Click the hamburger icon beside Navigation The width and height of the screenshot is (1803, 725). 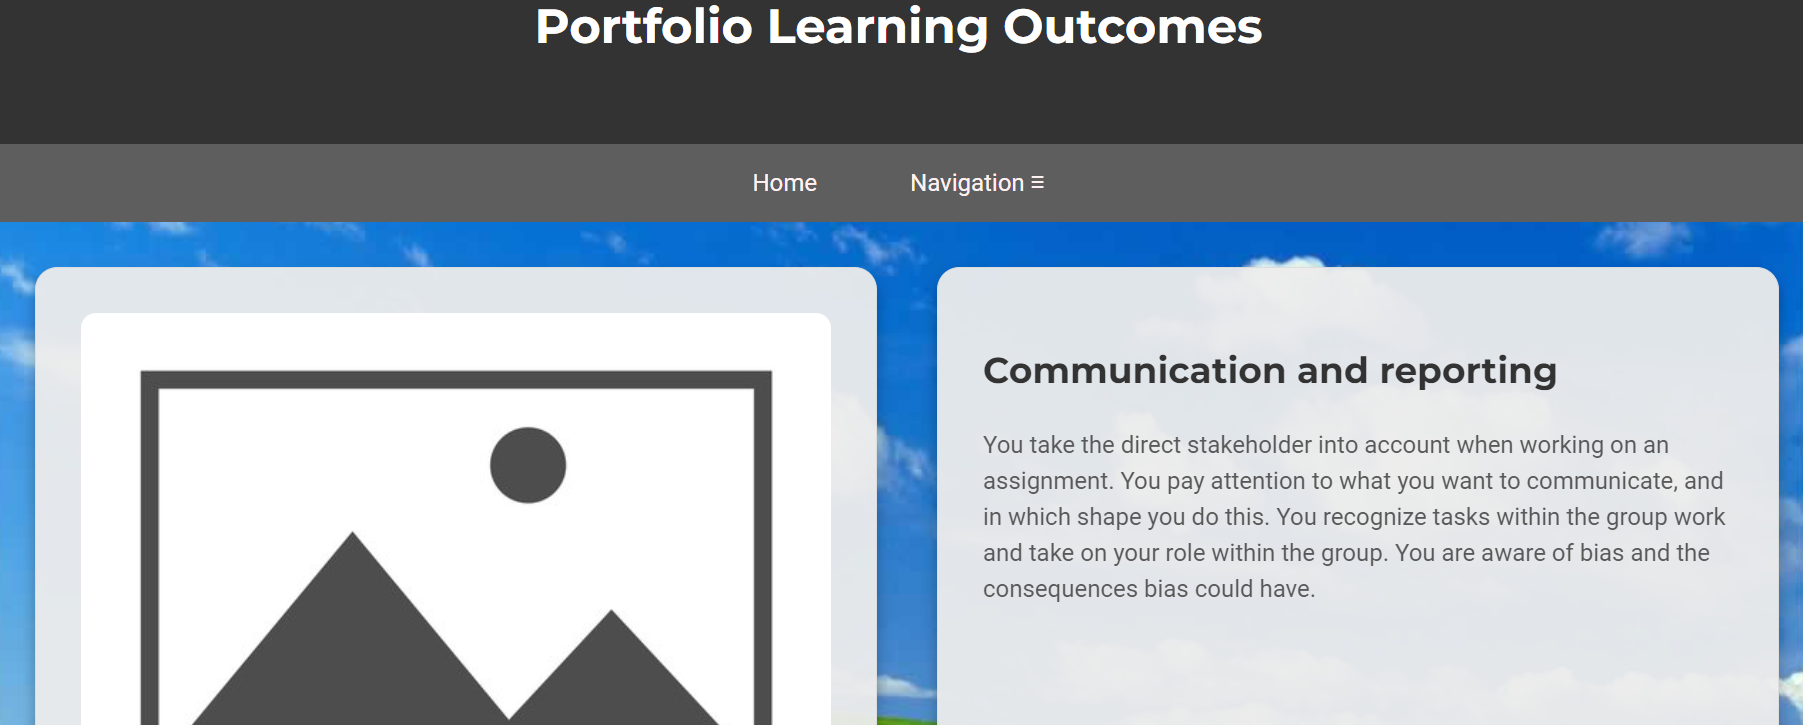coord(1038,183)
